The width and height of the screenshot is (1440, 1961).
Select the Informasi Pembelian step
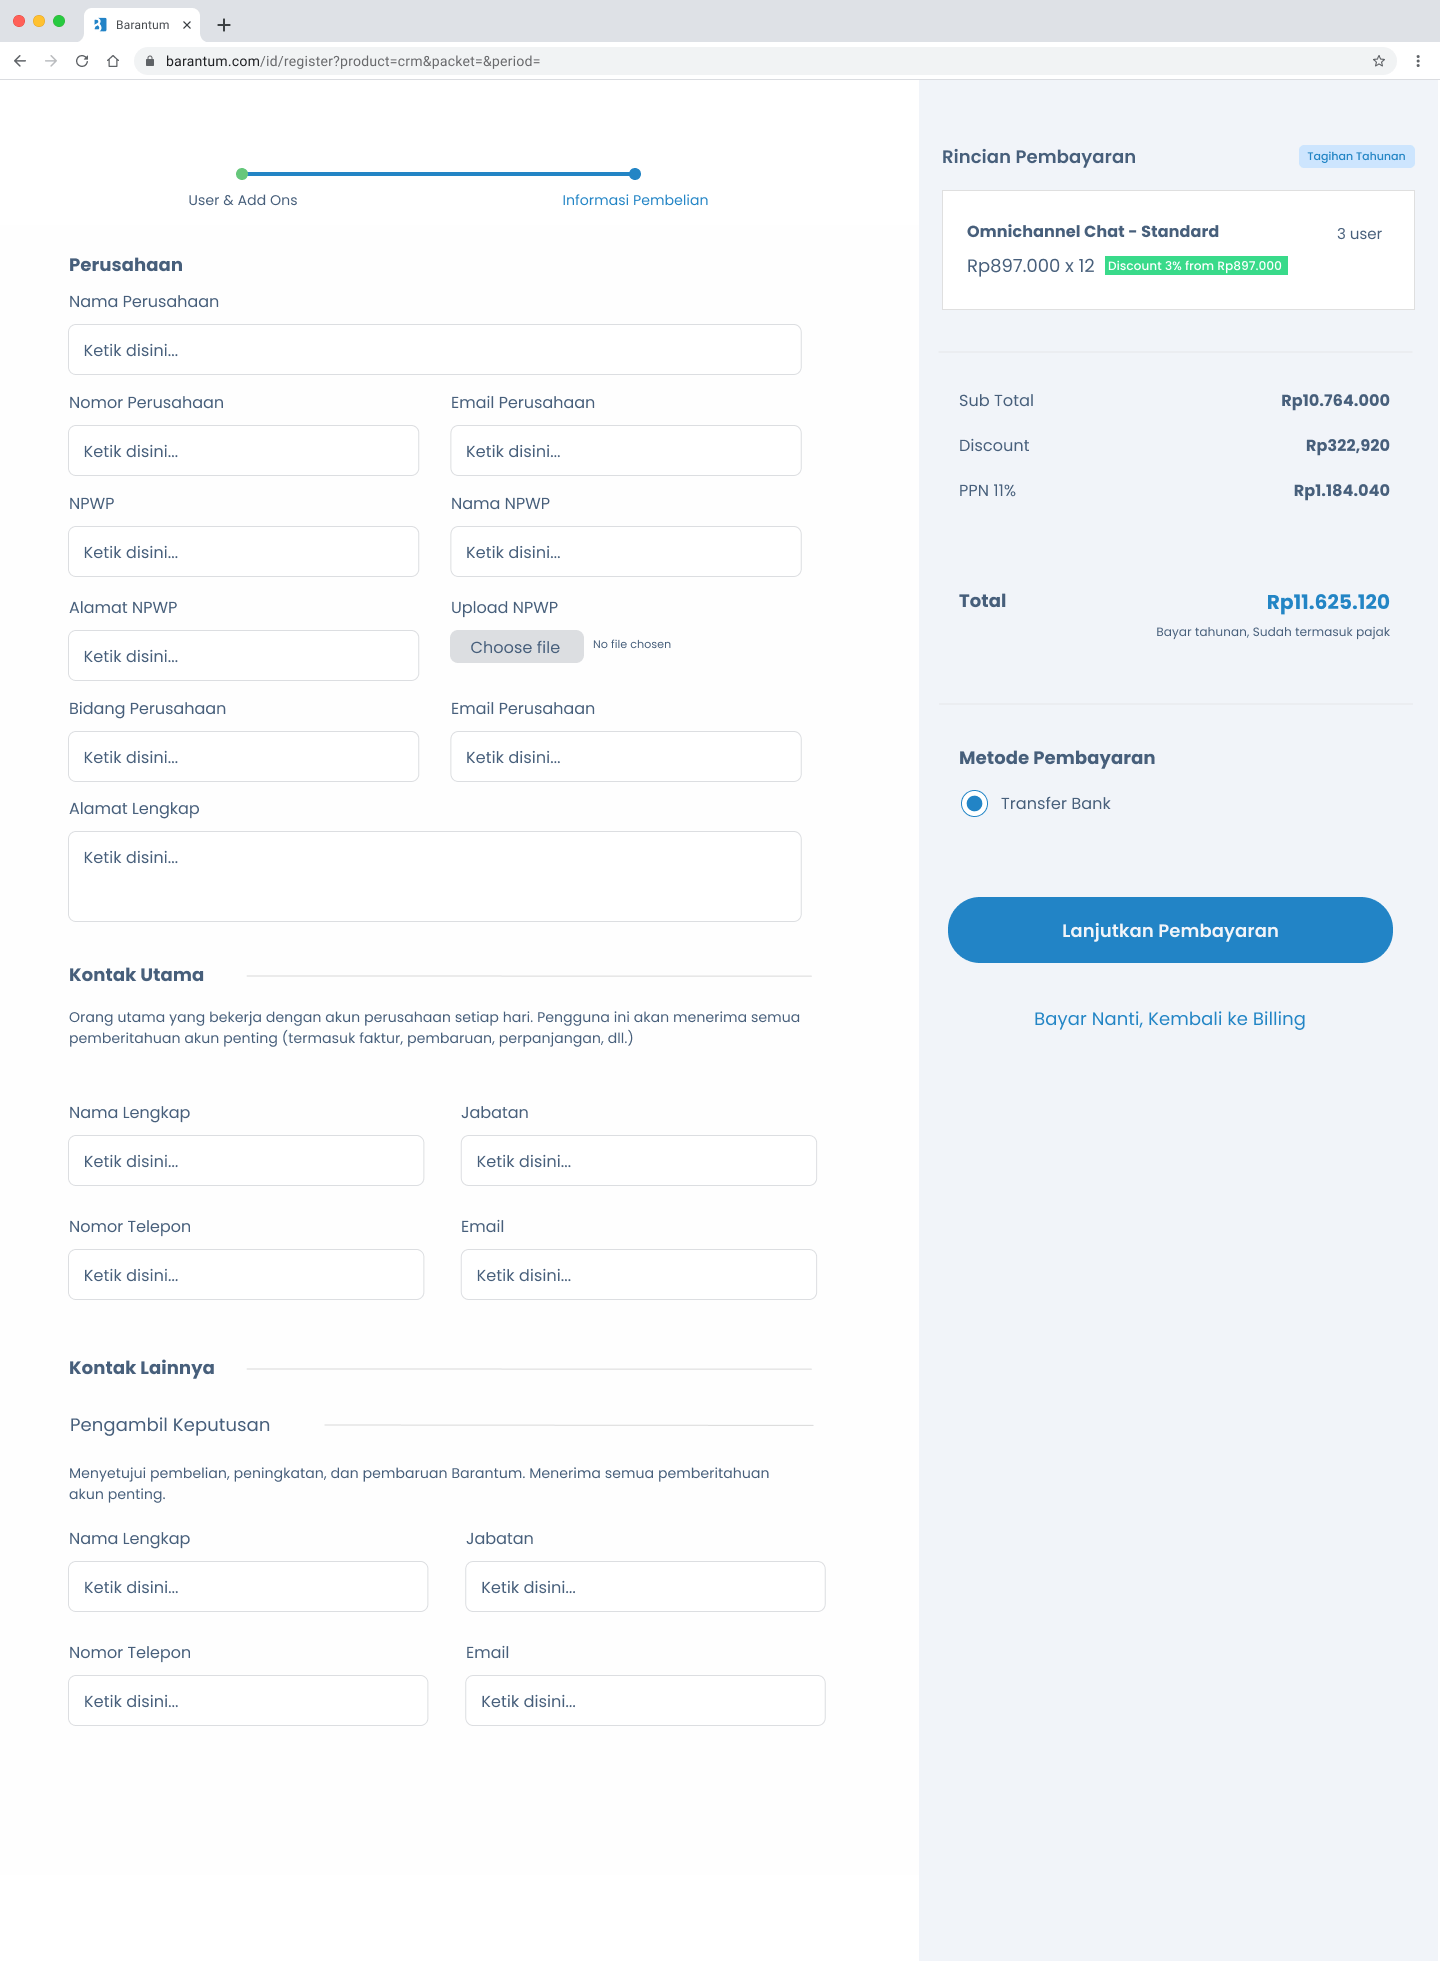coord(635,200)
